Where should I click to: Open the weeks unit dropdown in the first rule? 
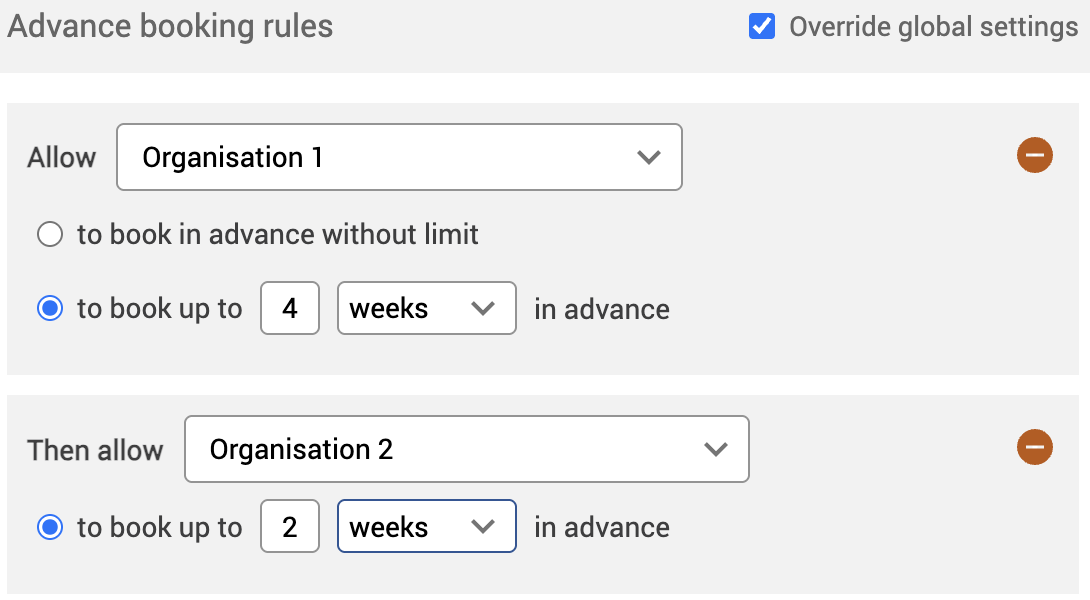[426, 308]
